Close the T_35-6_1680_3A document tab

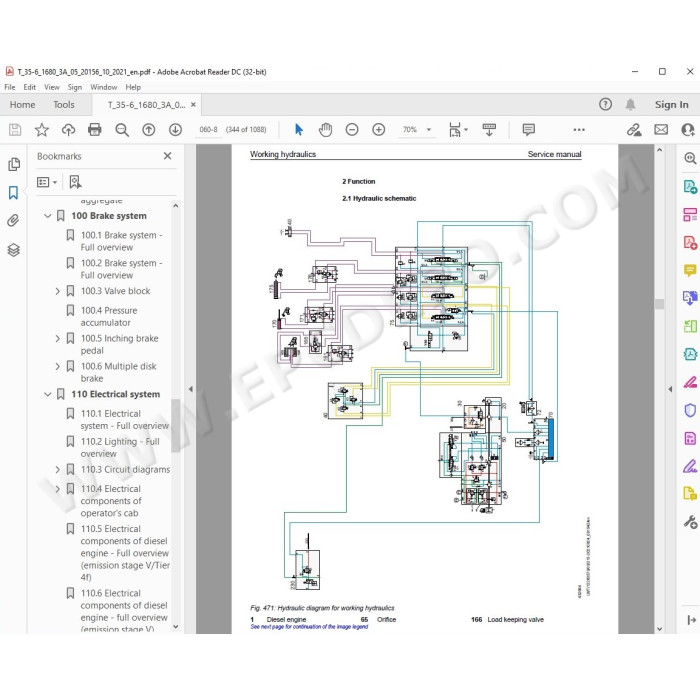point(193,104)
